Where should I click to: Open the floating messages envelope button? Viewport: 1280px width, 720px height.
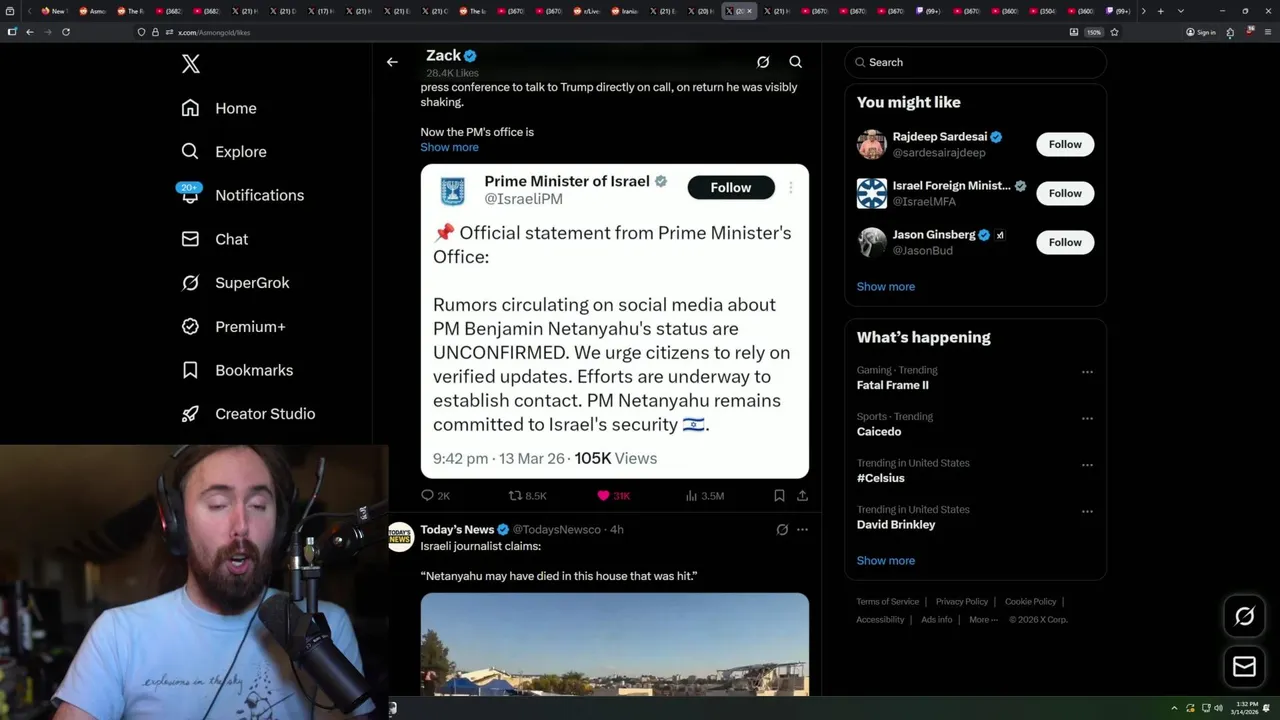pos(1245,666)
